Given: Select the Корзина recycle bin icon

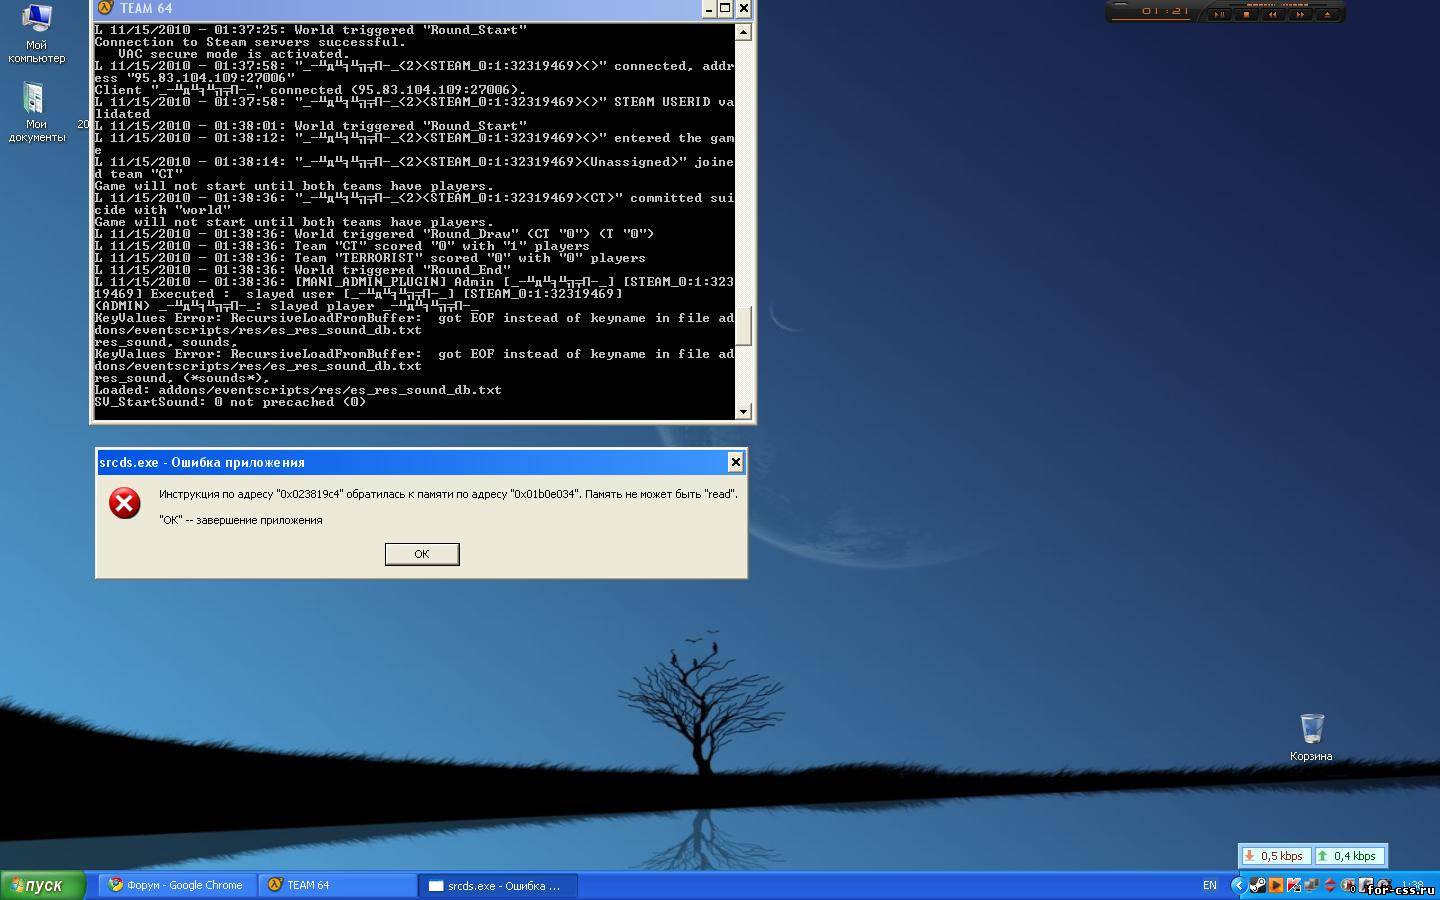Looking at the screenshot, I should pyautogui.click(x=1311, y=737).
